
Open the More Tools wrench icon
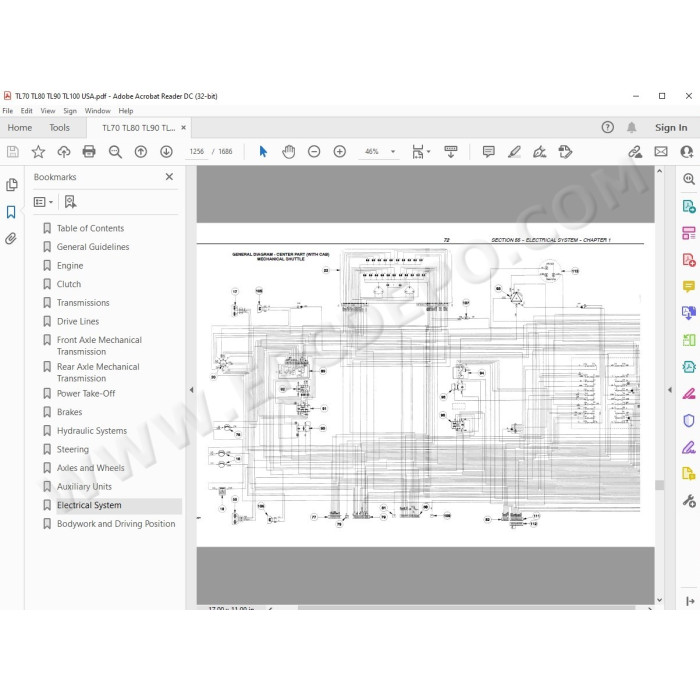click(x=688, y=501)
